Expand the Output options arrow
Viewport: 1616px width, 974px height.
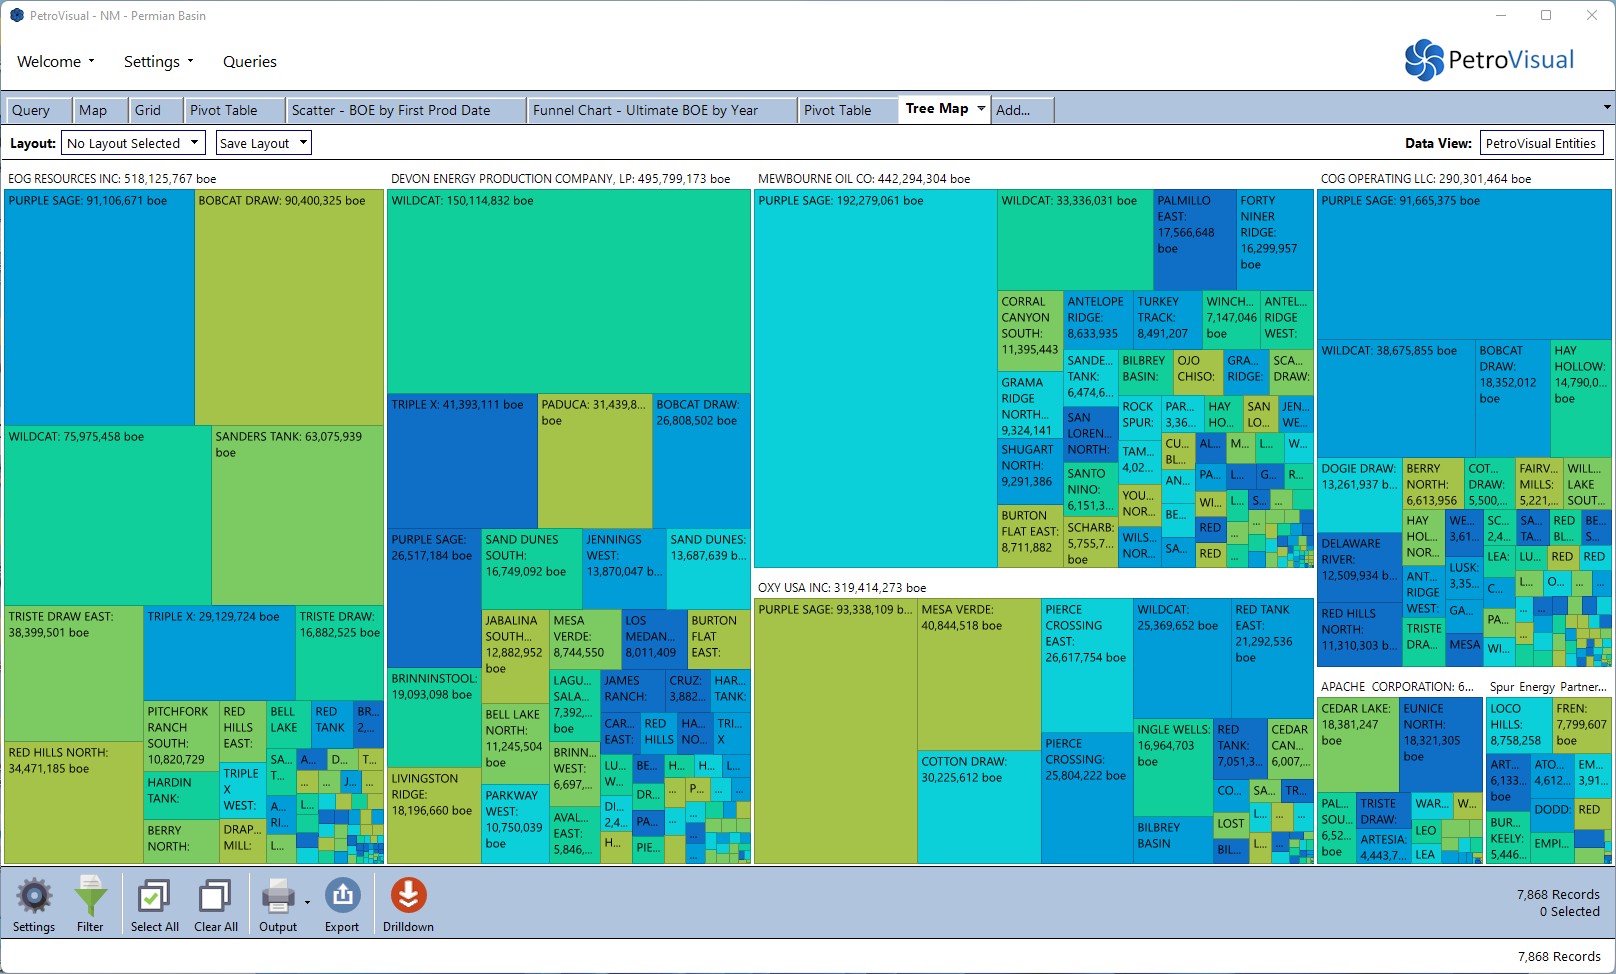(x=307, y=902)
